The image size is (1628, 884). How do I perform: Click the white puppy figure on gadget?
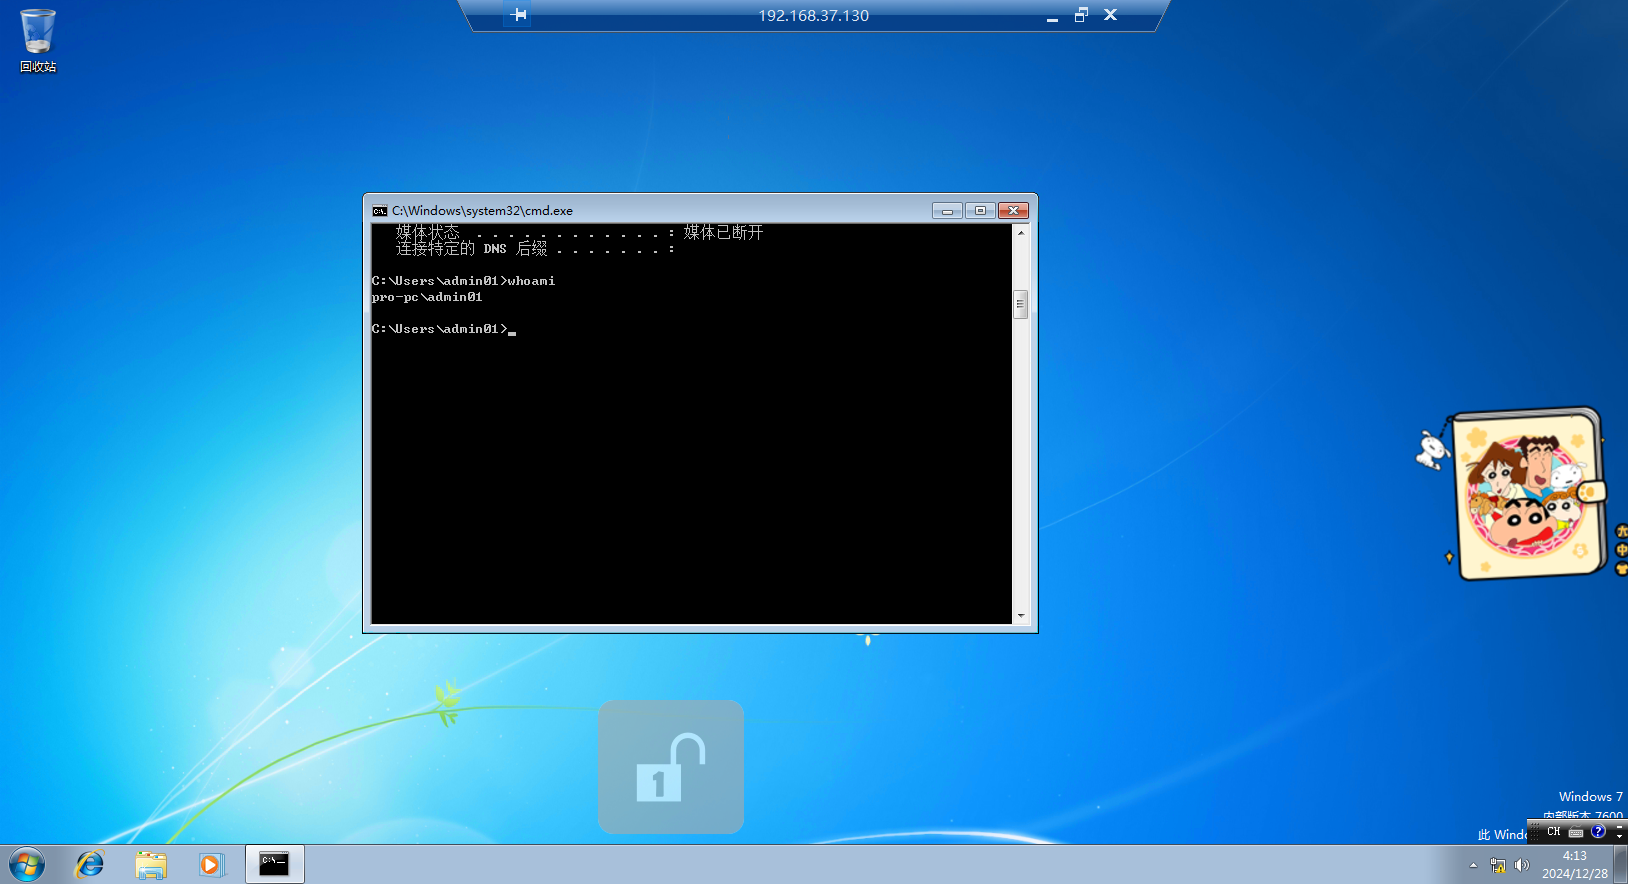click(1432, 449)
